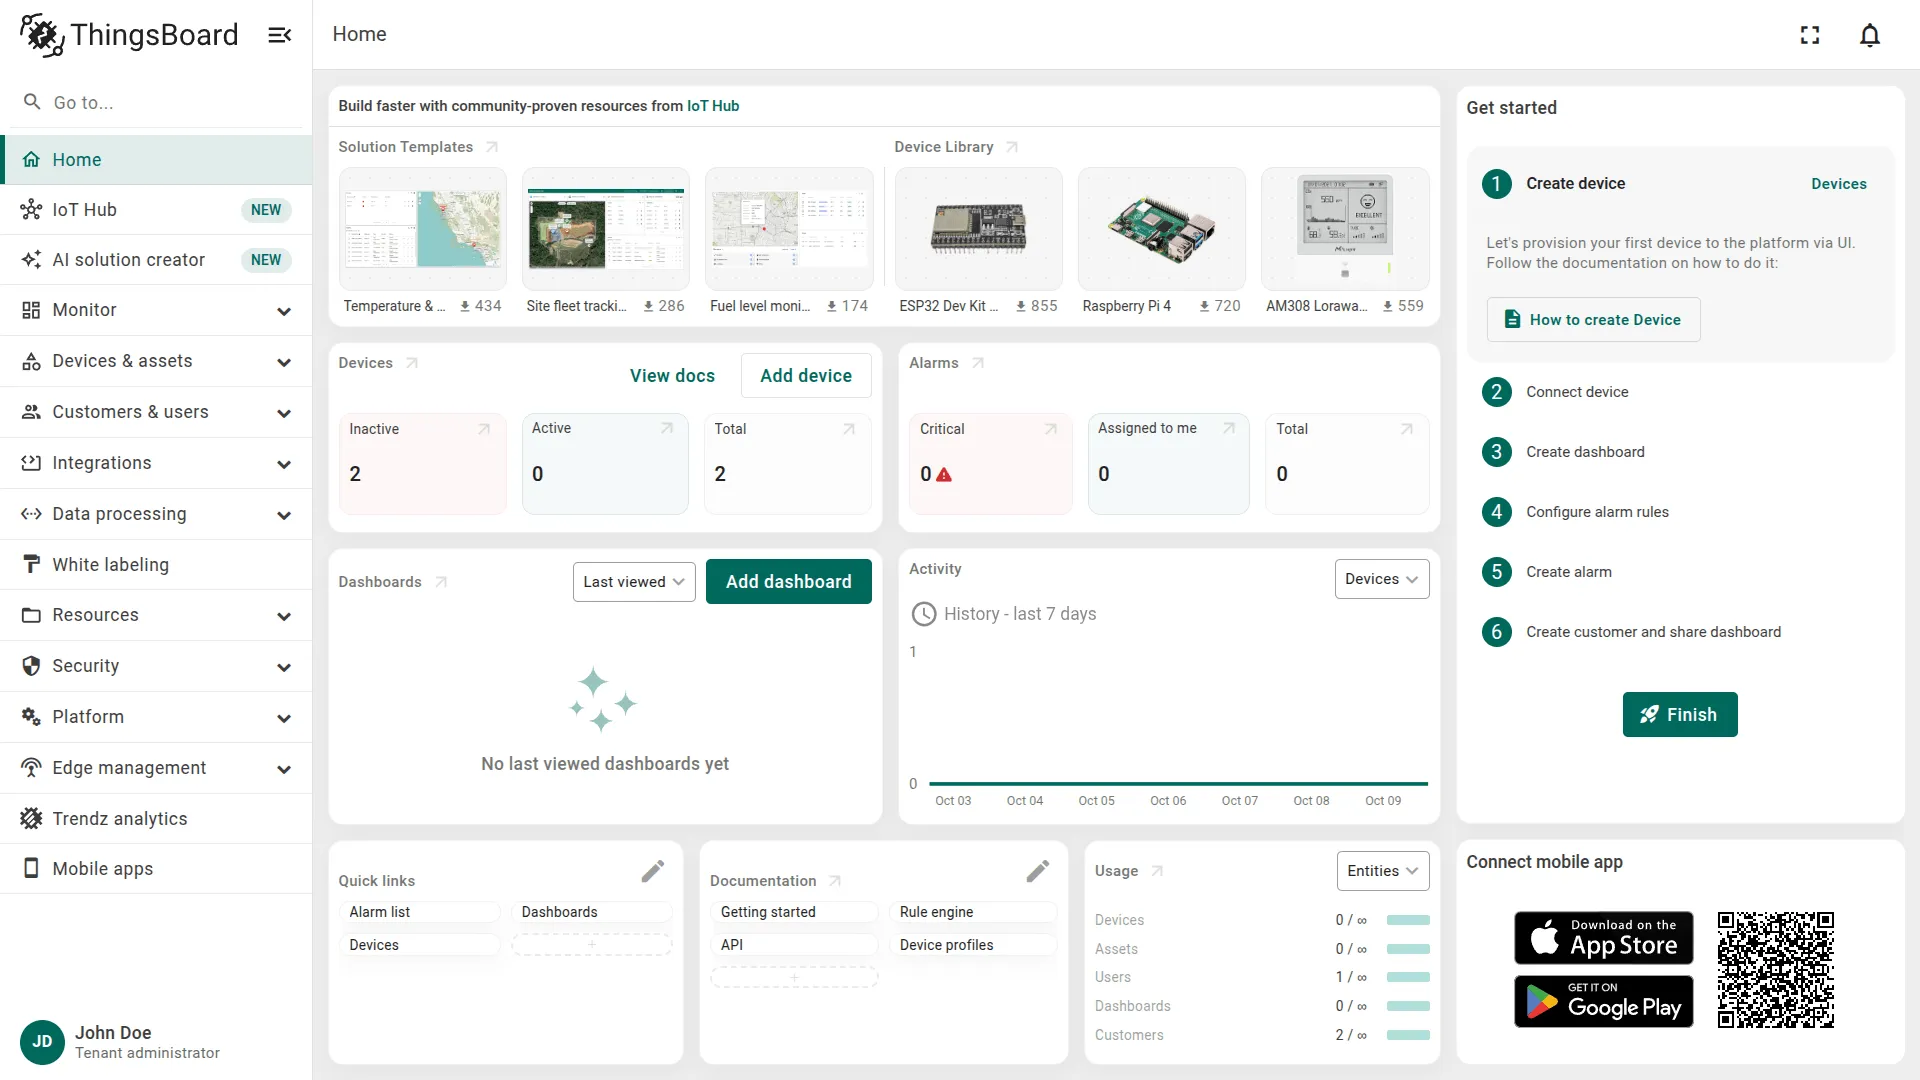Click Download on the App Store badge
Viewport: 1920px width, 1080px height.
[1603, 938]
